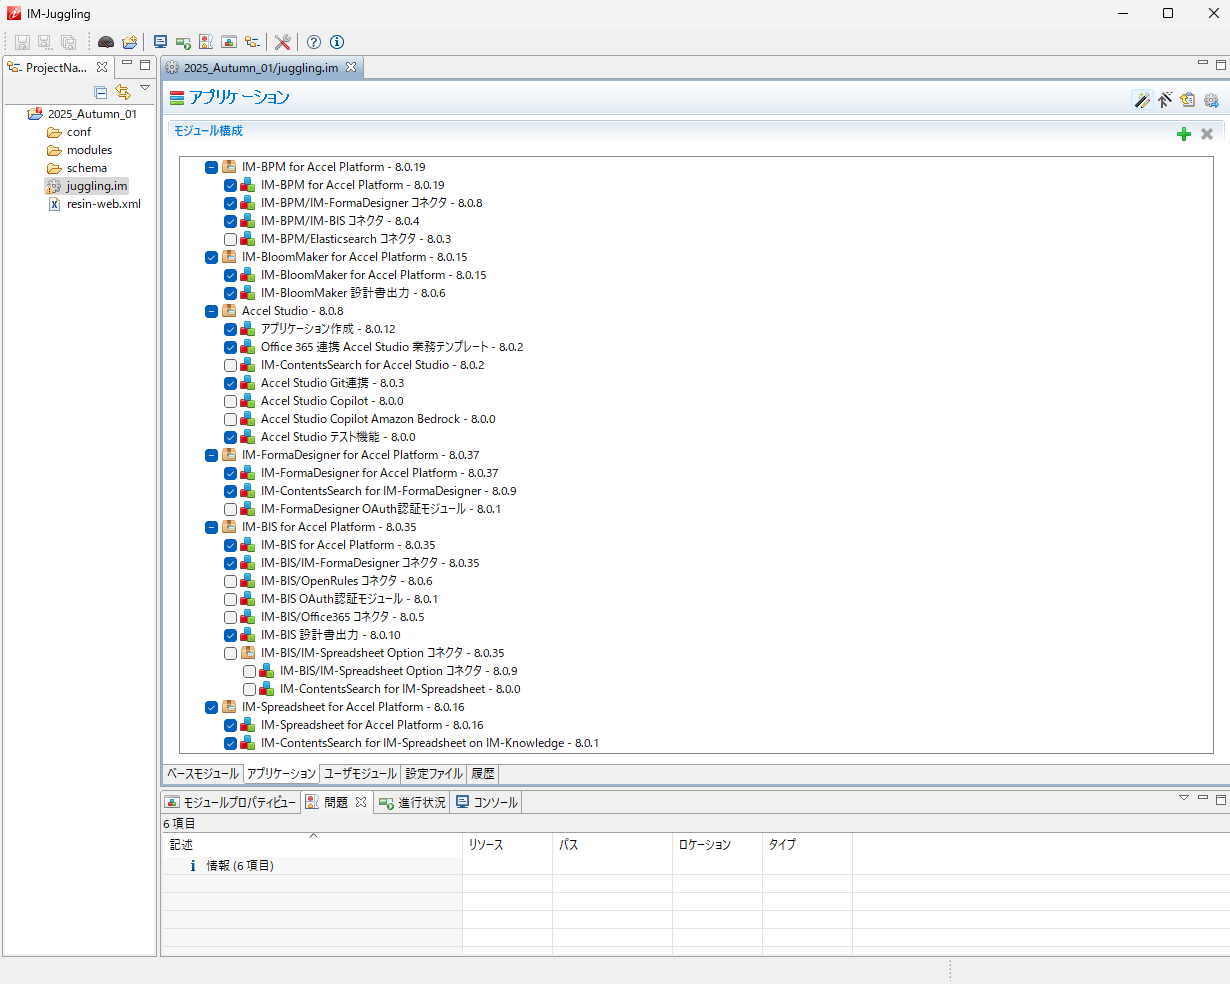Click the question mark help icon

(314, 42)
